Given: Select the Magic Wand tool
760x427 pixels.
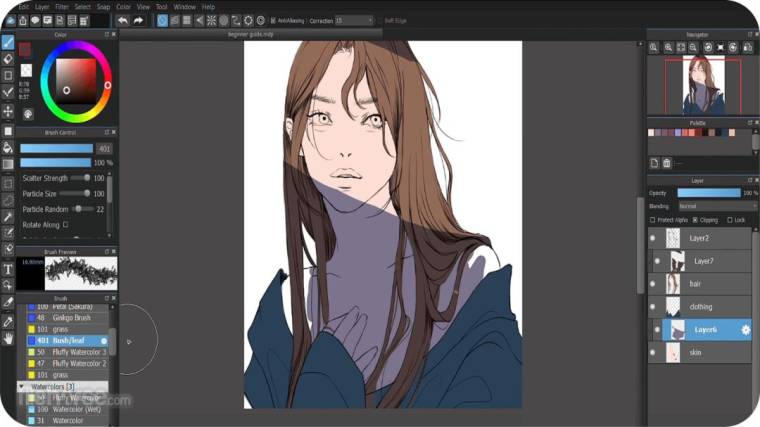Looking at the screenshot, I should [x=8, y=217].
